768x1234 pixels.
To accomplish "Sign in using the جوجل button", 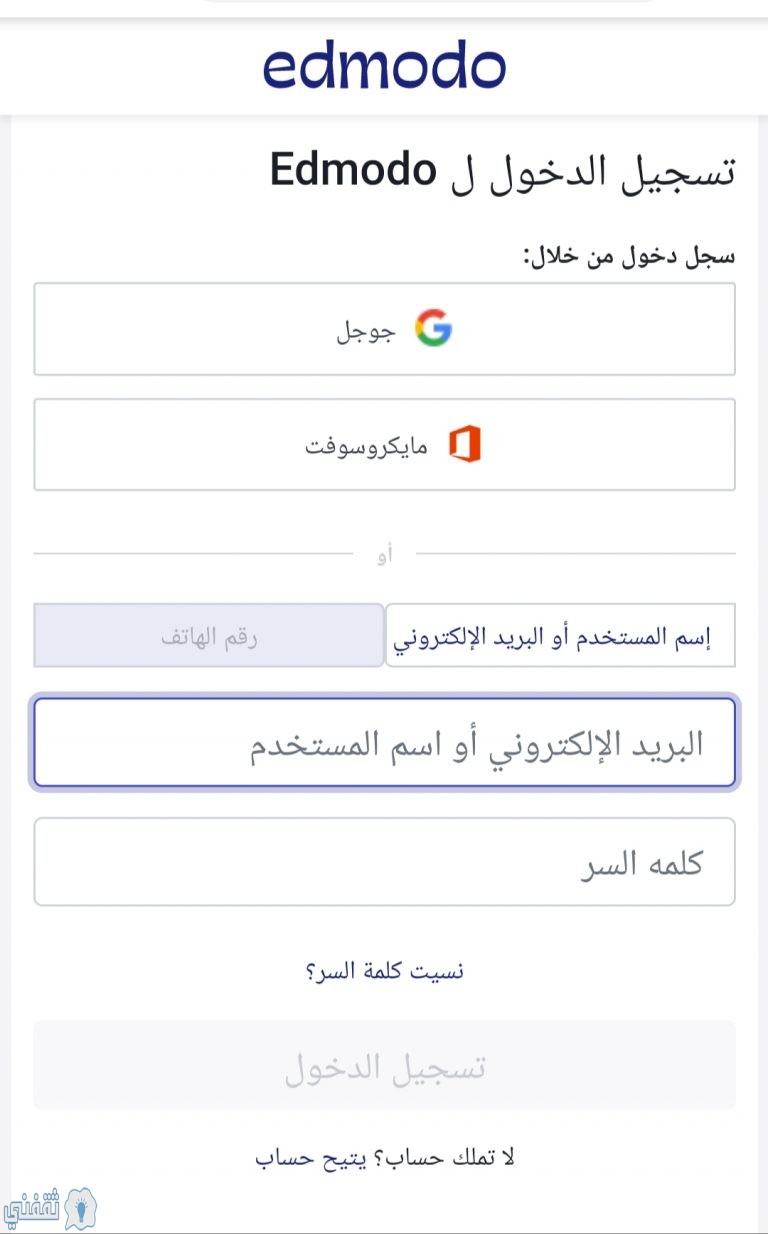I will [x=384, y=329].
